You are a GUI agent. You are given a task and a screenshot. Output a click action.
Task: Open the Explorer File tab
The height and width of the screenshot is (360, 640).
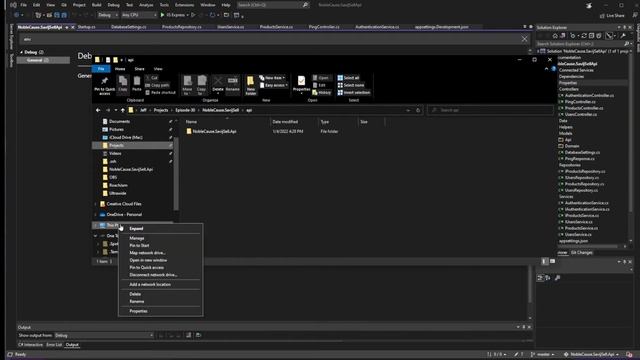coord(101,69)
